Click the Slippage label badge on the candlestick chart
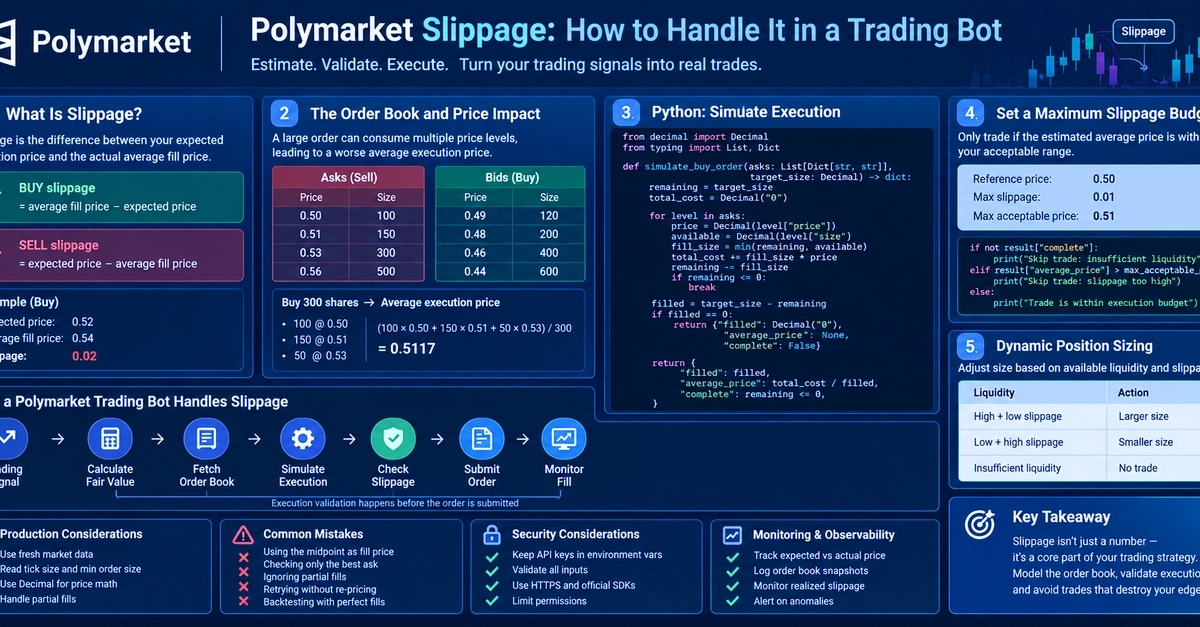This screenshot has width=1200, height=627. [x=1143, y=31]
